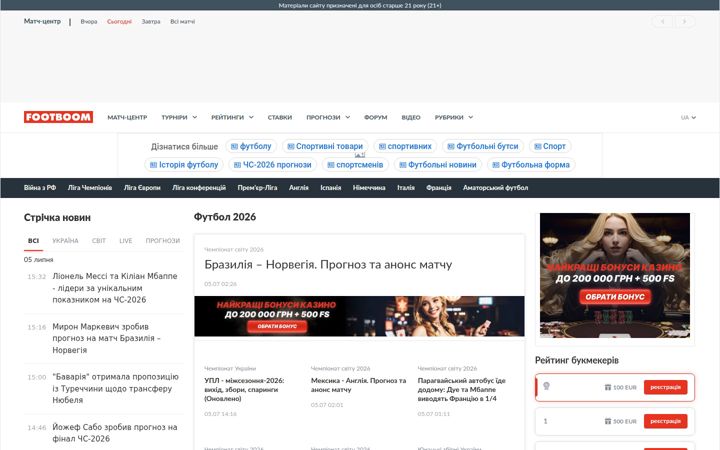Open Ставки in main navigation
Viewport: 720px width, 450px height.
[x=280, y=118]
